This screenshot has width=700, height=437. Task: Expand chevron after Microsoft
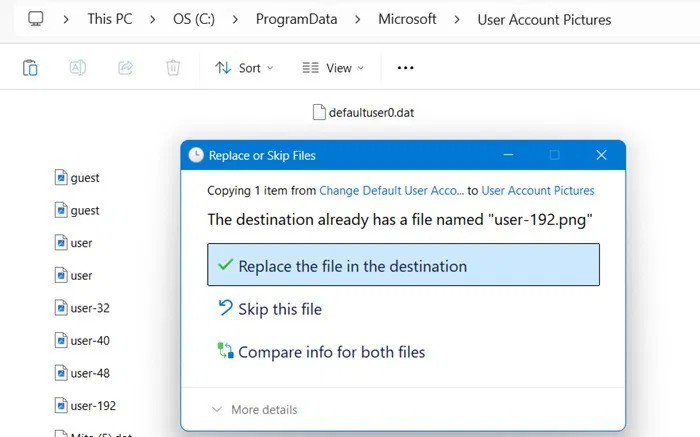pos(457,20)
